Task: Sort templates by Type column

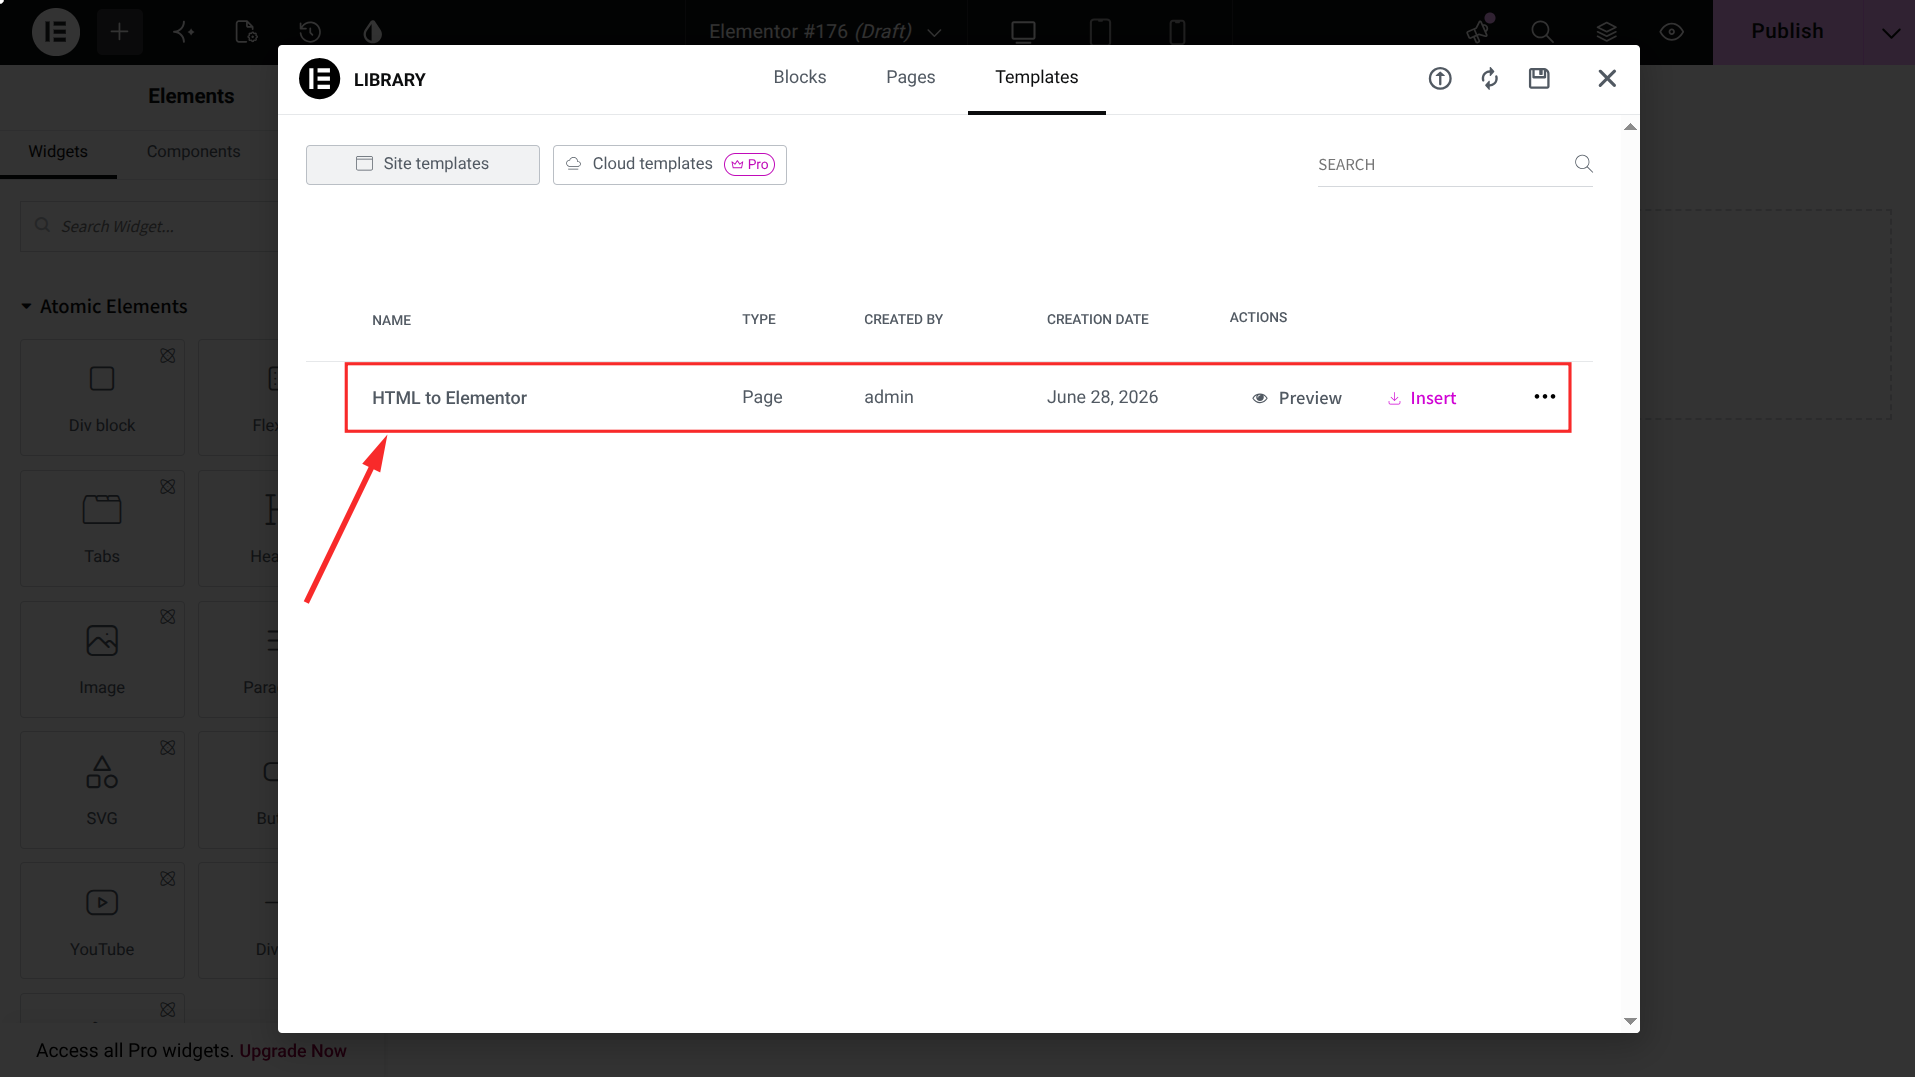Action: (x=759, y=319)
